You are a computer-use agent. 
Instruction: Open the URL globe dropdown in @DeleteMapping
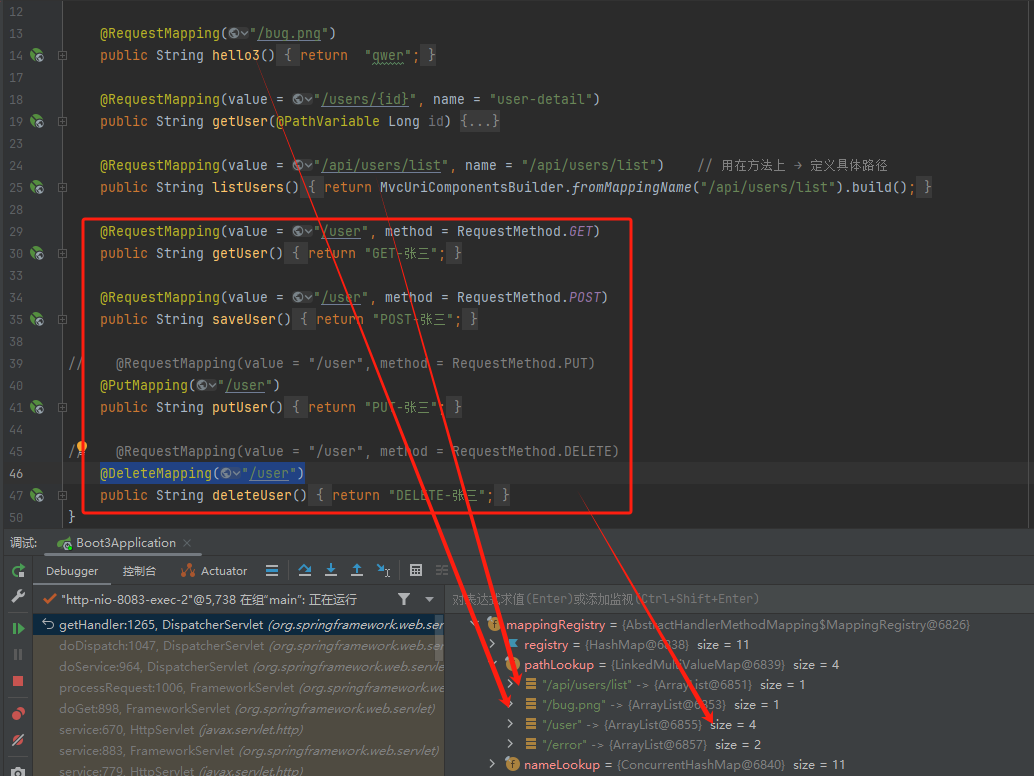pos(231,473)
